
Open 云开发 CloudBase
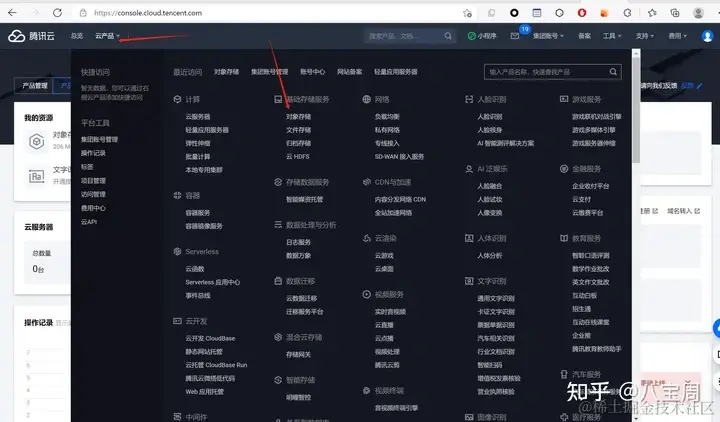tap(210, 338)
